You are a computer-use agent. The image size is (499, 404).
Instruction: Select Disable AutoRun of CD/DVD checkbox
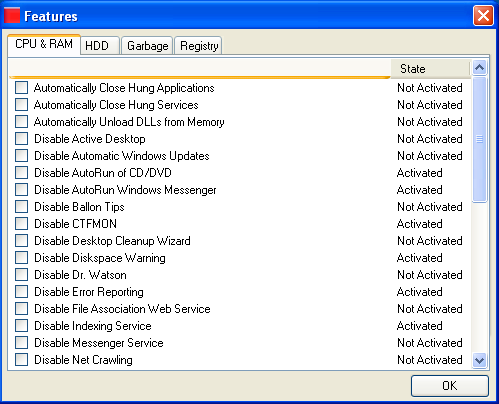point(21,173)
